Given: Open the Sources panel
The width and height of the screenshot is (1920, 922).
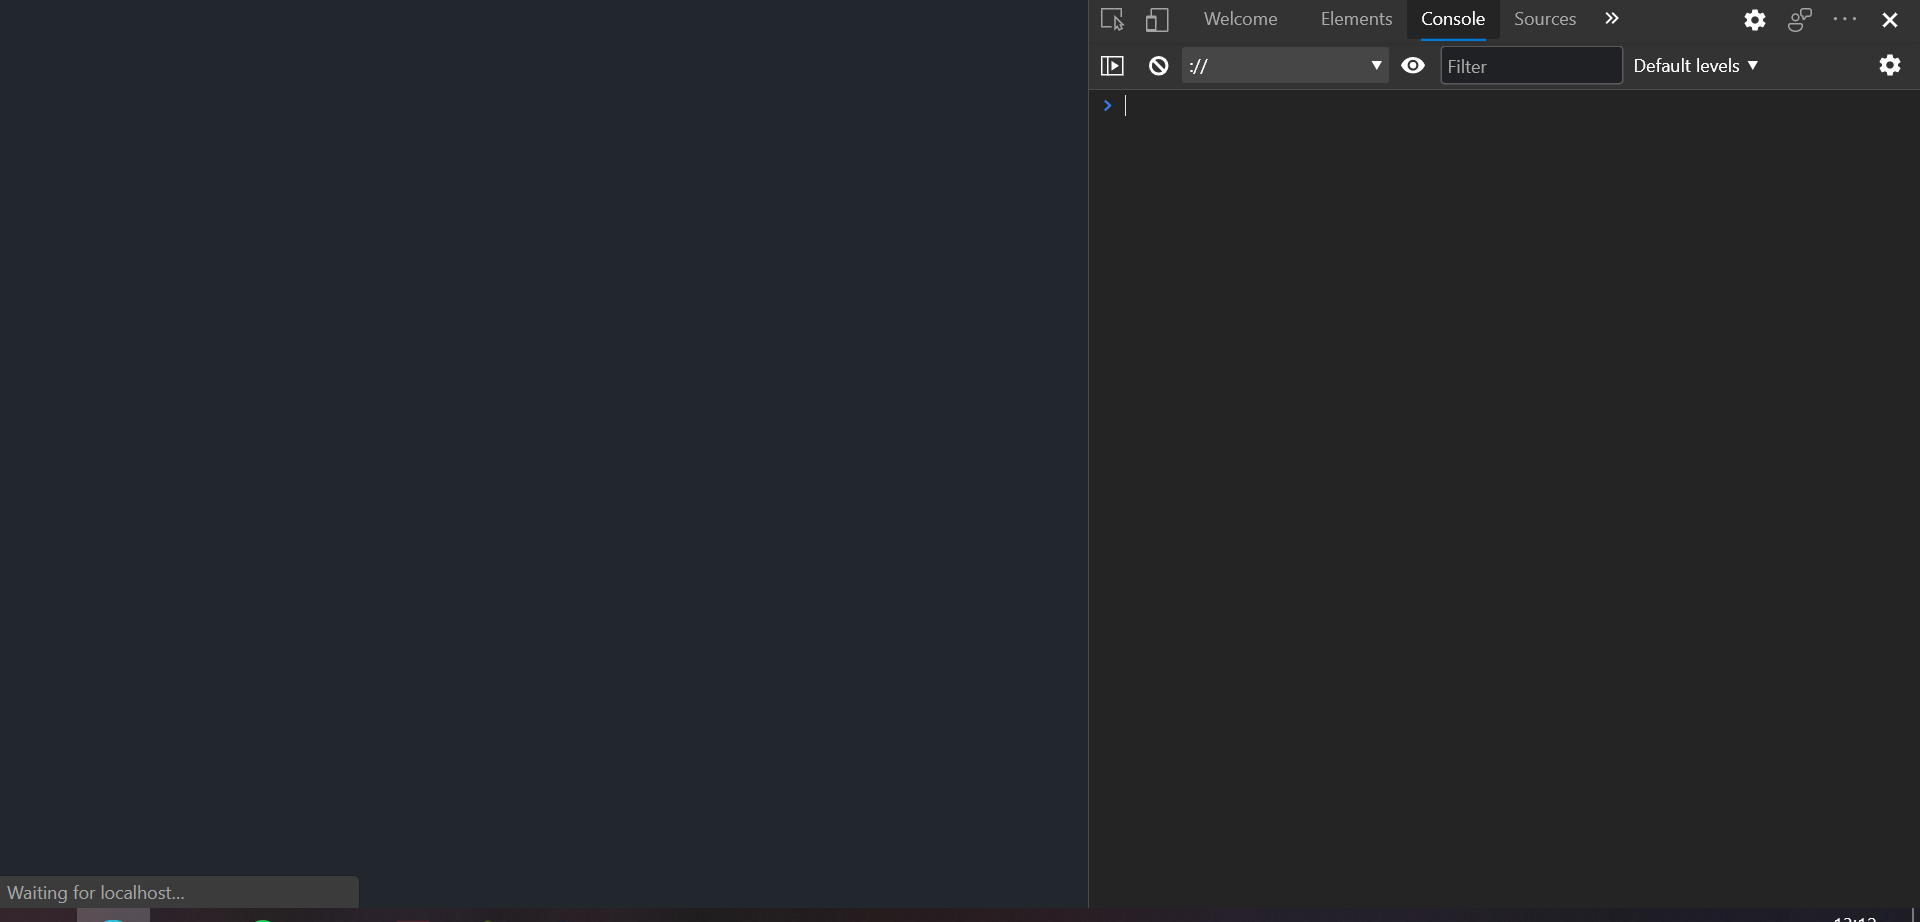Looking at the screenshot, I should coord(1543,18).
